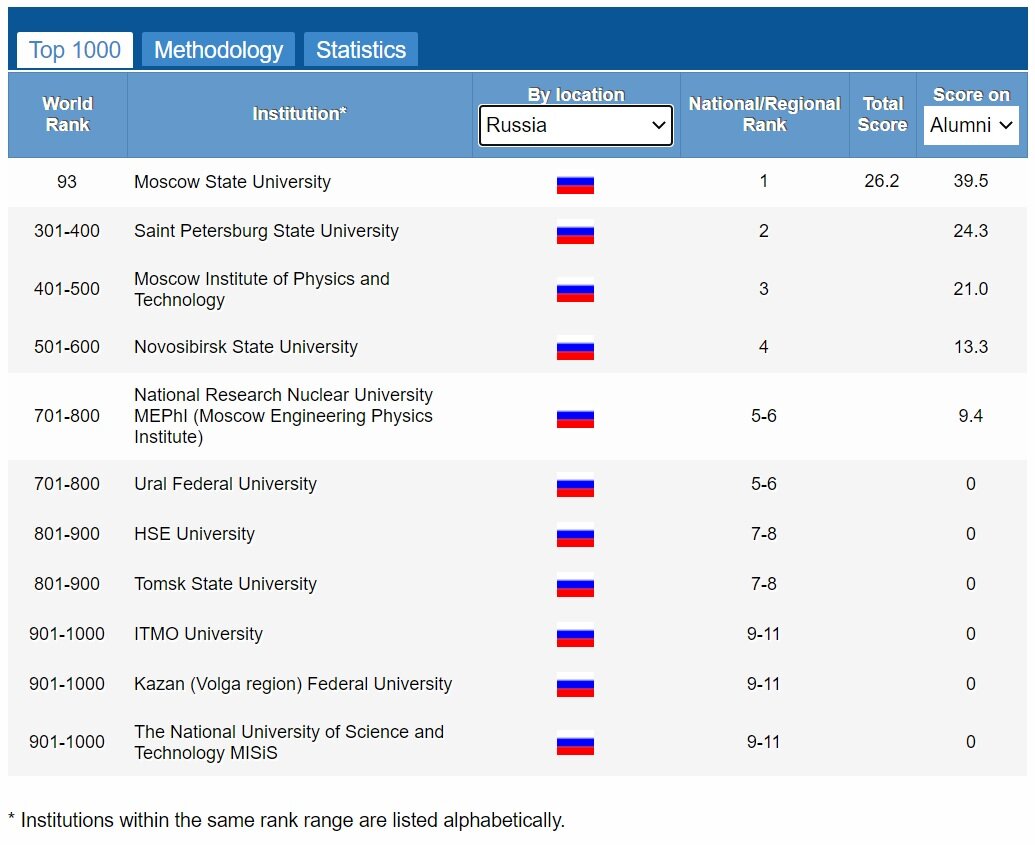The image size is (1035, 845).
Task: Open the Score on Alumni dropdown
Action: pyautogui.click(x=971, y=125)
